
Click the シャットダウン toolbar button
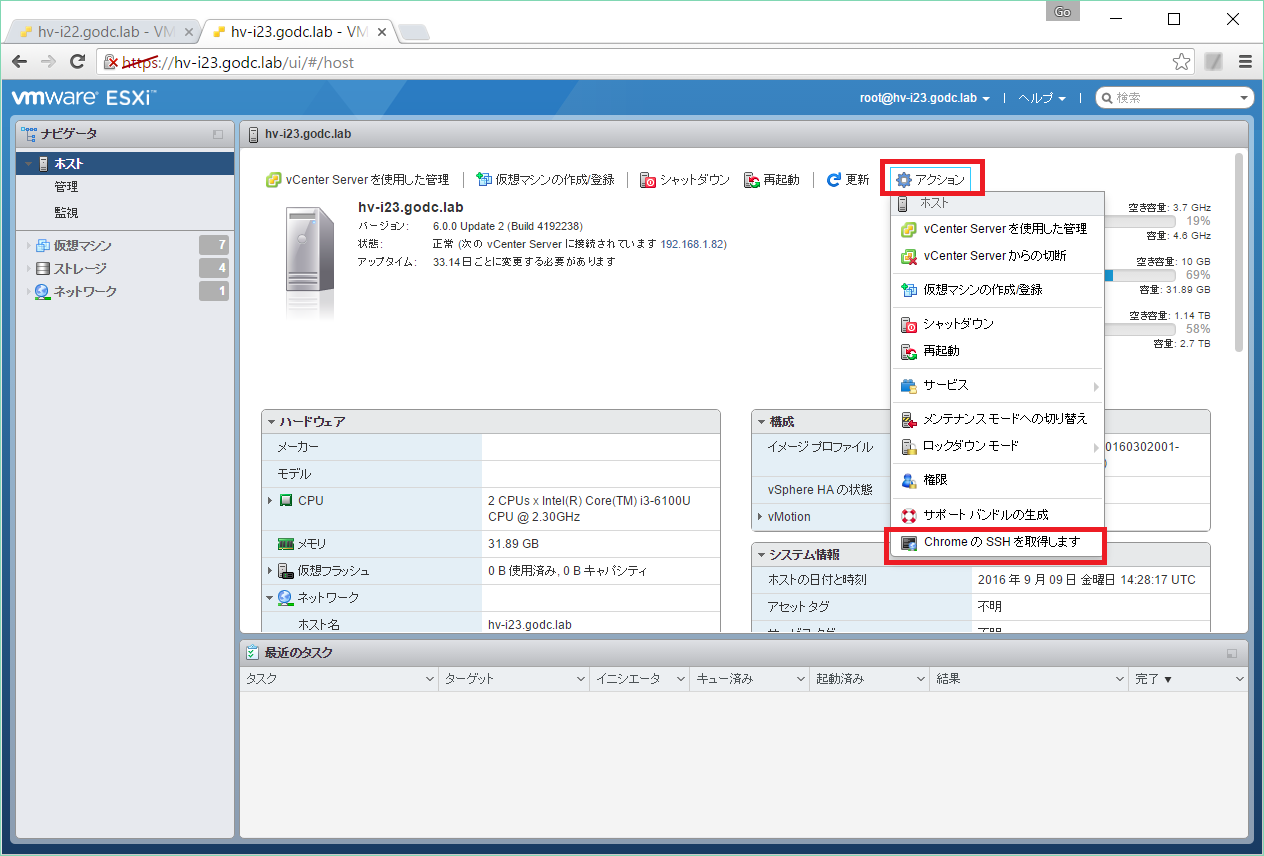coord(685,180)
